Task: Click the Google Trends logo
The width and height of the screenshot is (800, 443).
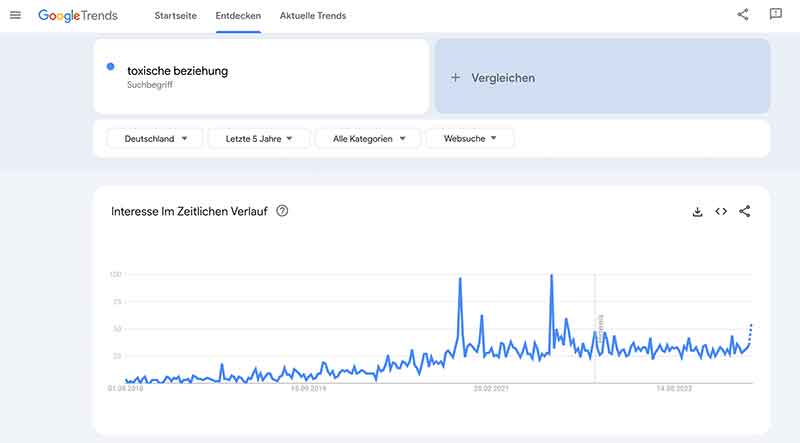Action: [x=78, y=16]
